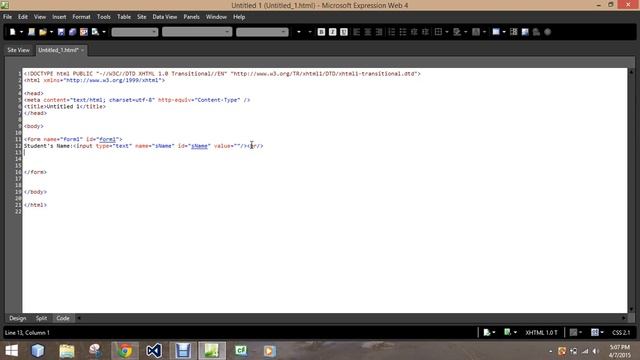
Task: Open the File menu
Action: 7,17
